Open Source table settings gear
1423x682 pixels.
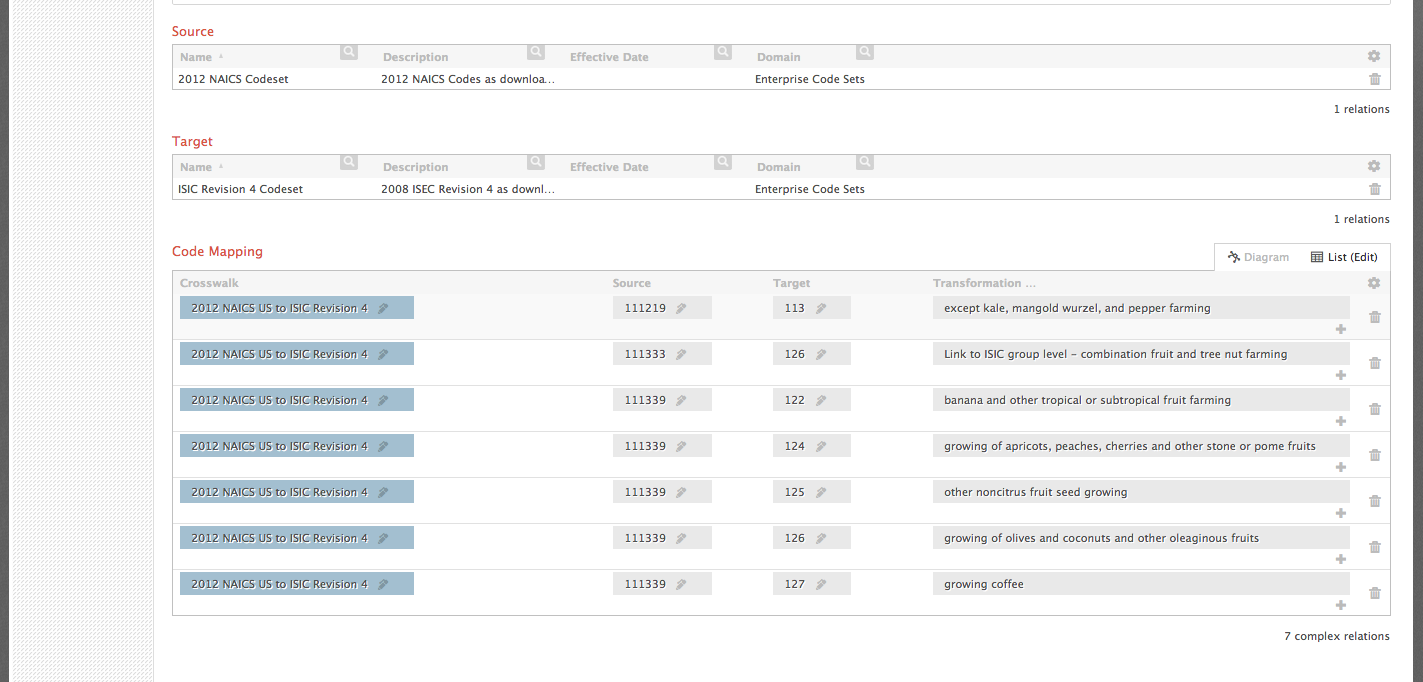pyautogui.click(x=1374, y=56)
